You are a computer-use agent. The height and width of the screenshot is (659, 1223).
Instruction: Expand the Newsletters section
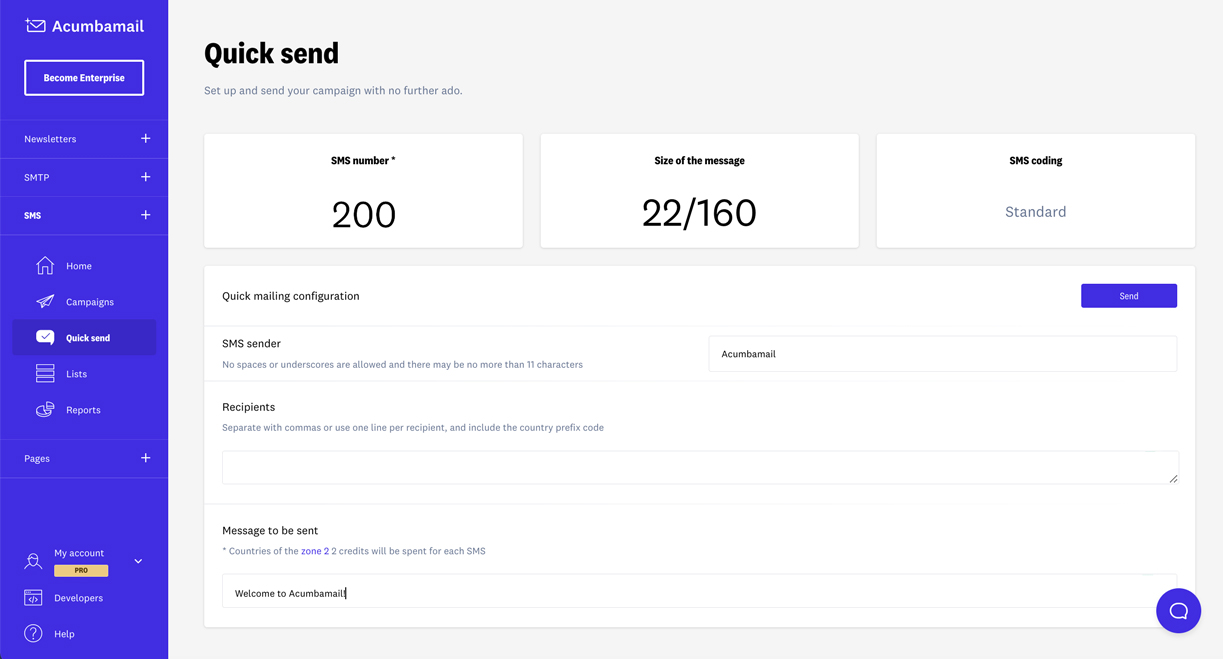[x=145, y=139]
